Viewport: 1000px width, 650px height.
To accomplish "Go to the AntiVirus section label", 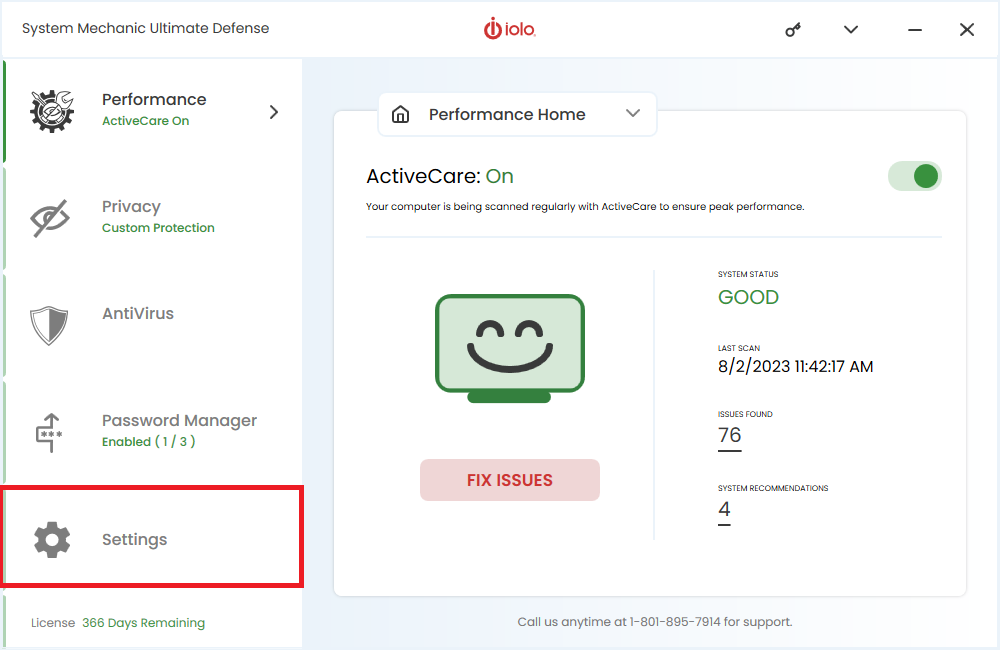I will [x=138, y=314].
